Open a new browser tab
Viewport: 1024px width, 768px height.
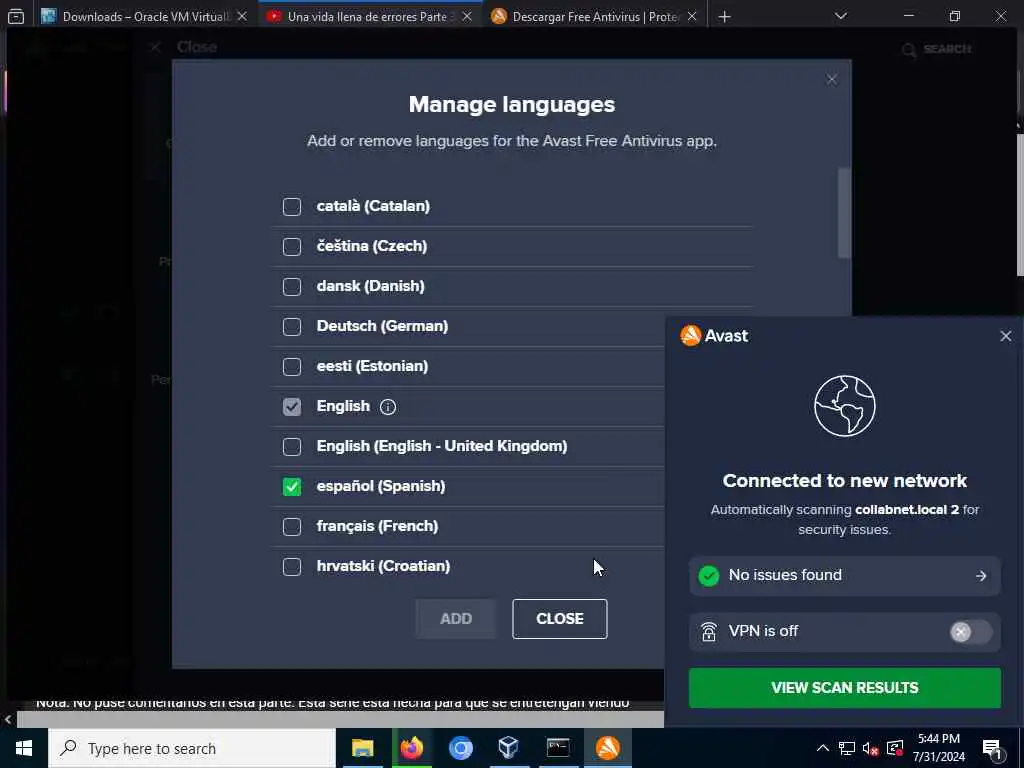(x=724, y=16)
